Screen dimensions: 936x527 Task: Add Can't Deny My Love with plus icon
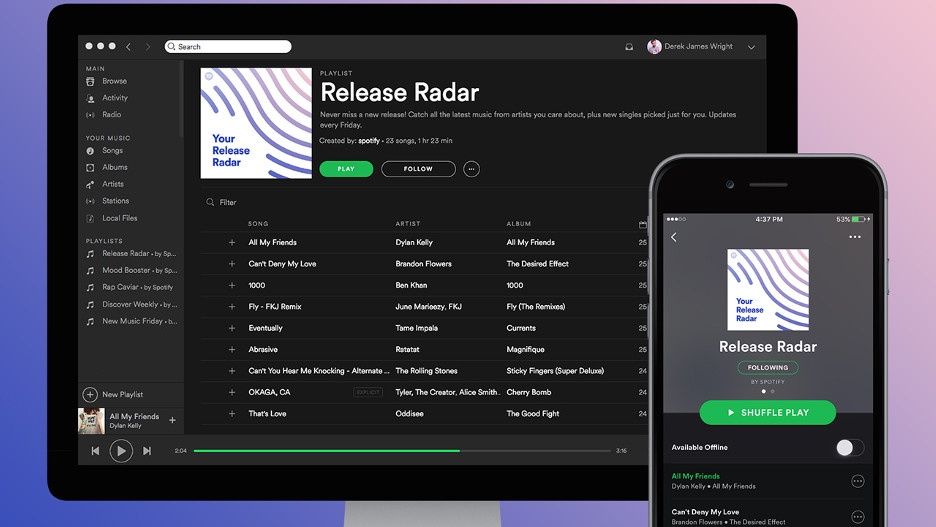(x=232, y=264)
